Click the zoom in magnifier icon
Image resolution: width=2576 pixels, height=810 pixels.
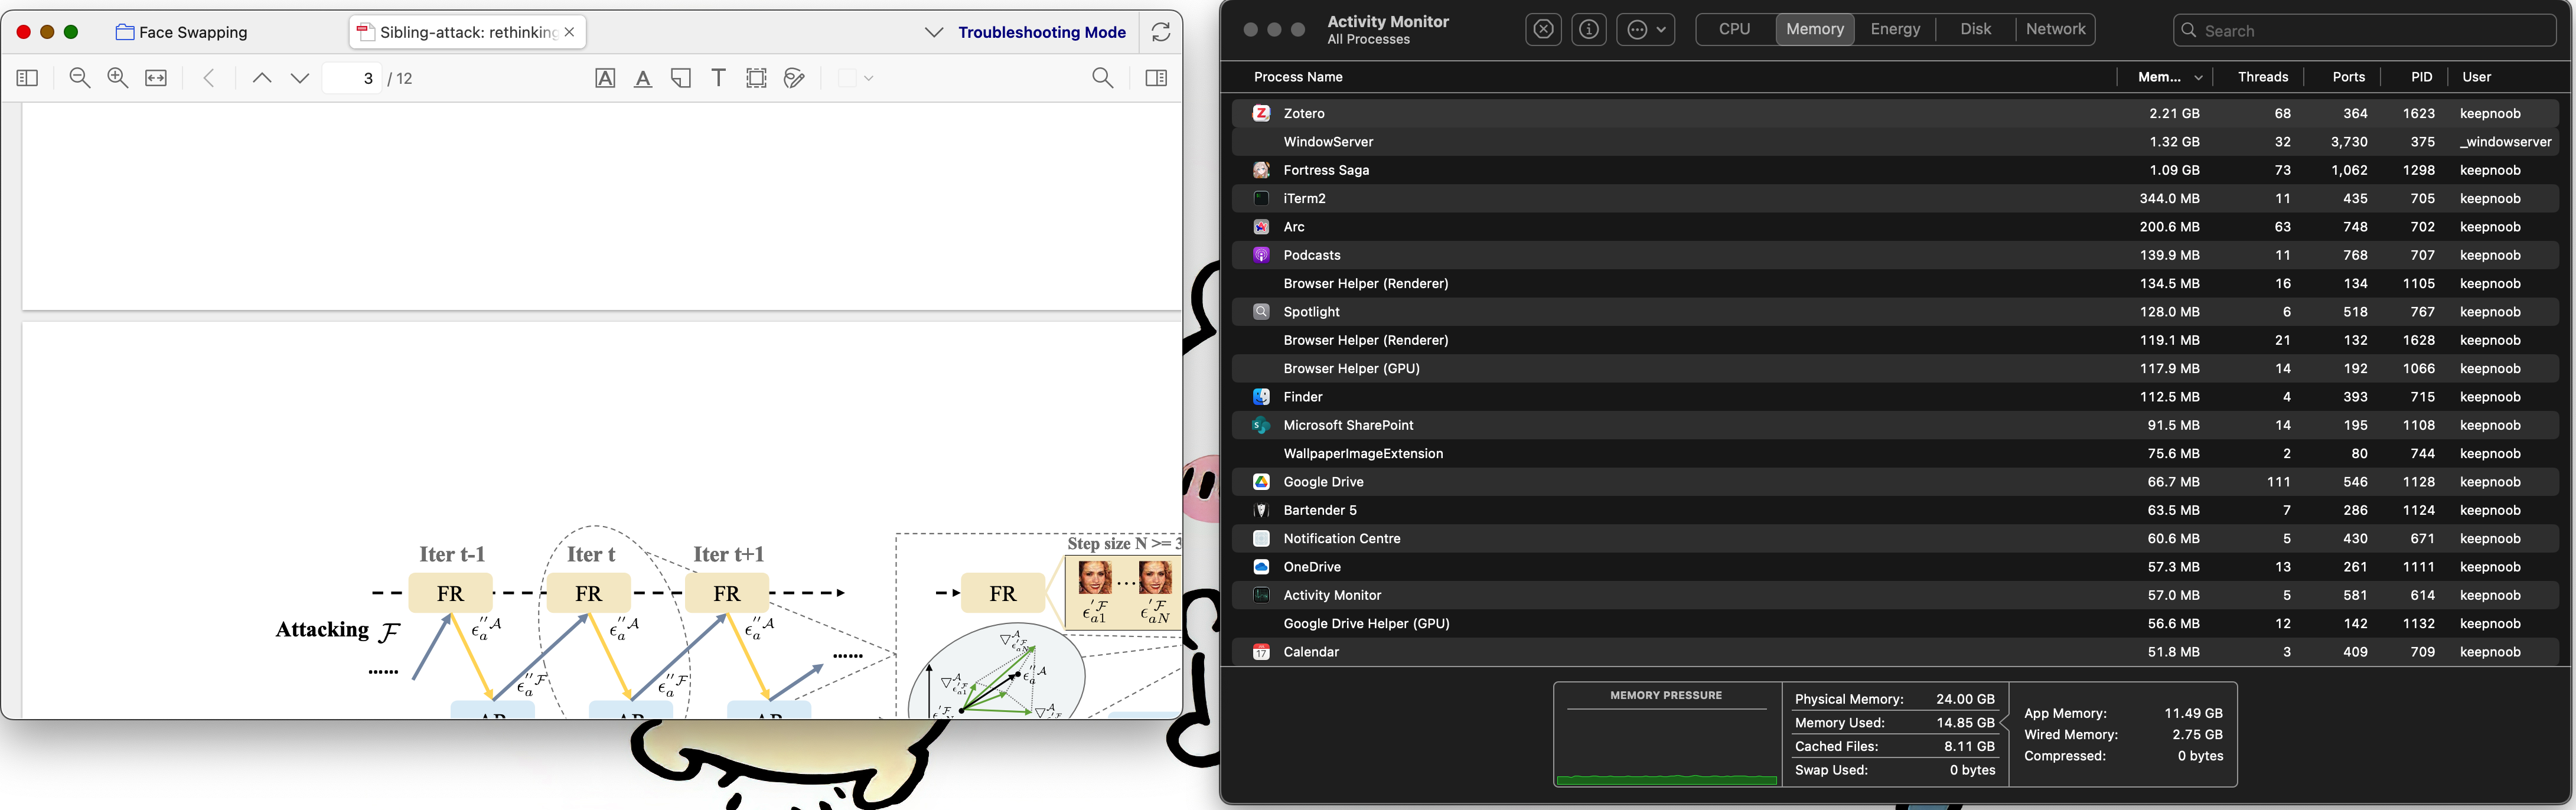(x=118, y=78)
